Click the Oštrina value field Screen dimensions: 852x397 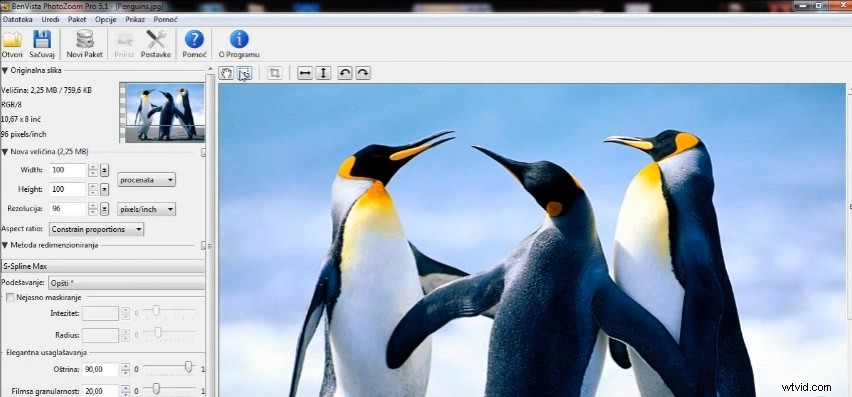click(x=100, y=370)
